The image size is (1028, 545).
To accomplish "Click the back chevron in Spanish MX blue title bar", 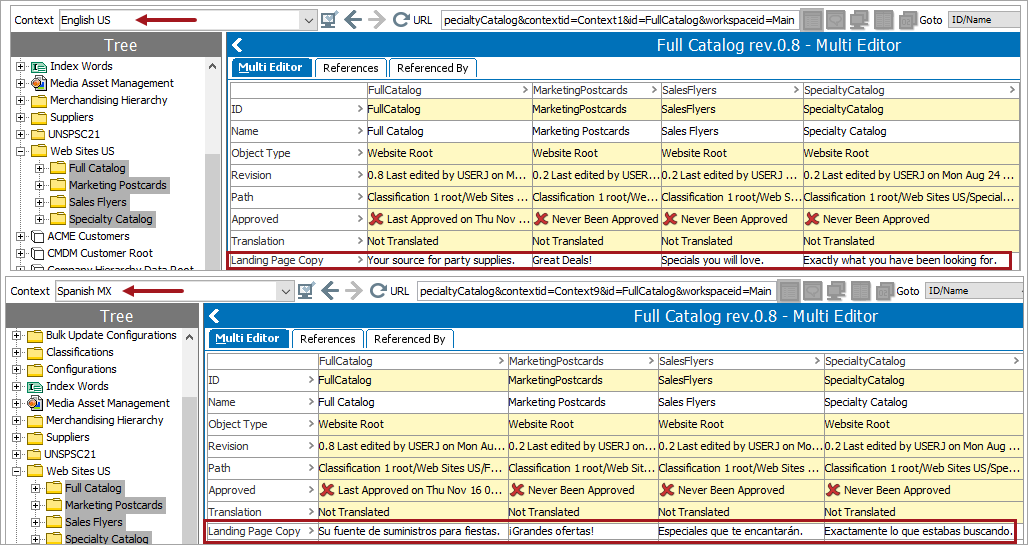I will click(214, 316).
